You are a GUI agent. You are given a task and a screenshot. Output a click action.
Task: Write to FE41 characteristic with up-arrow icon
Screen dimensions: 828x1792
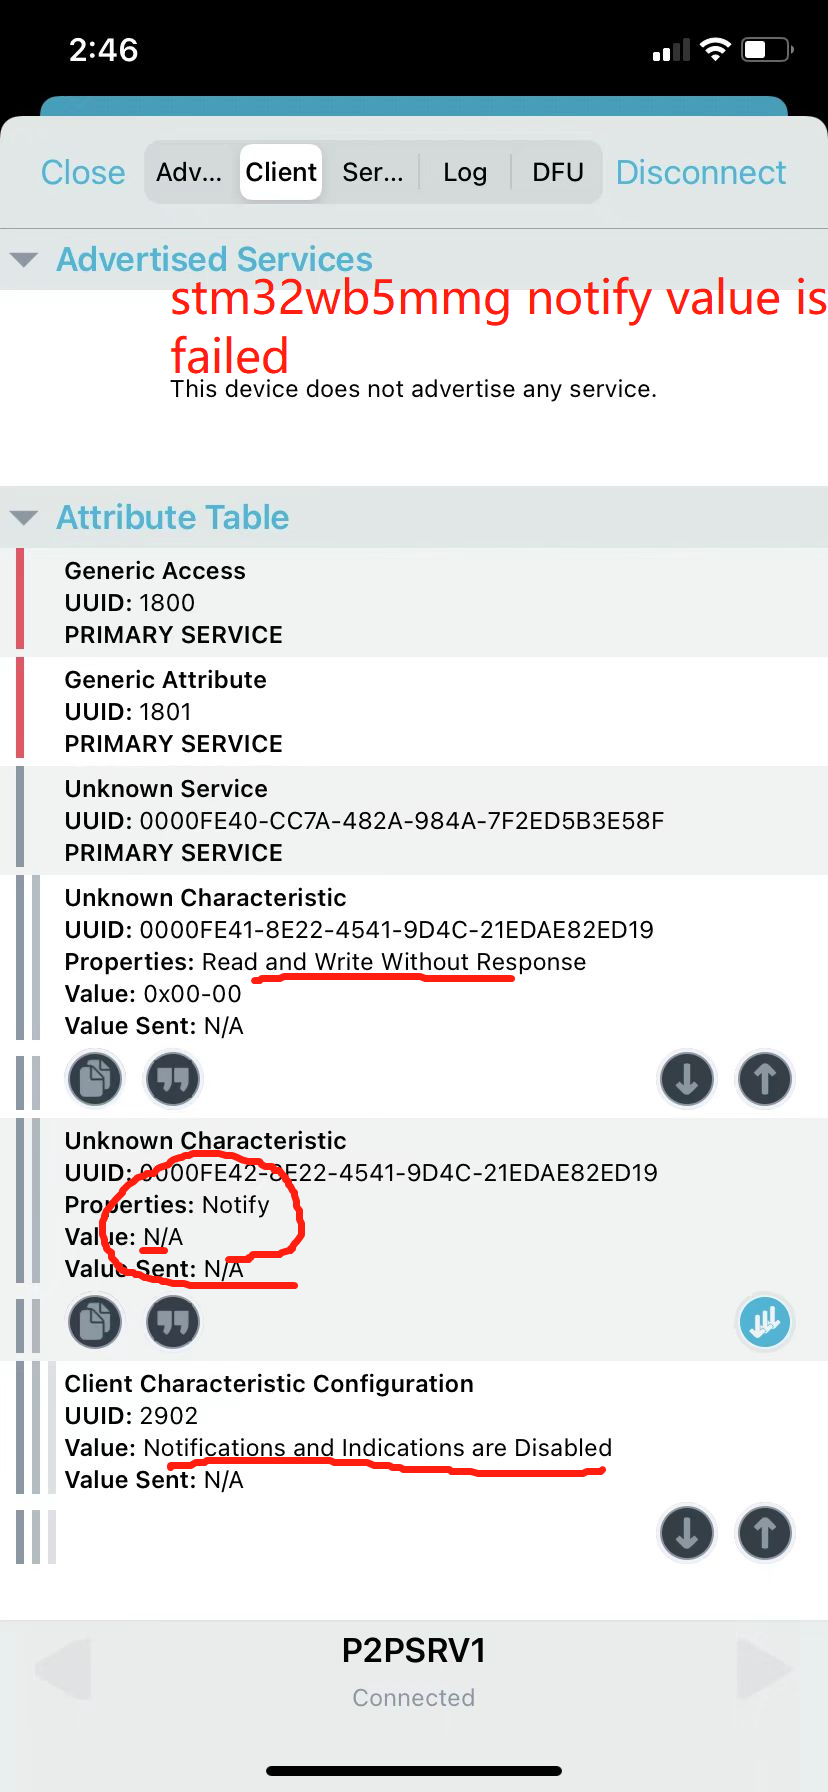(x=765, y=1079)
